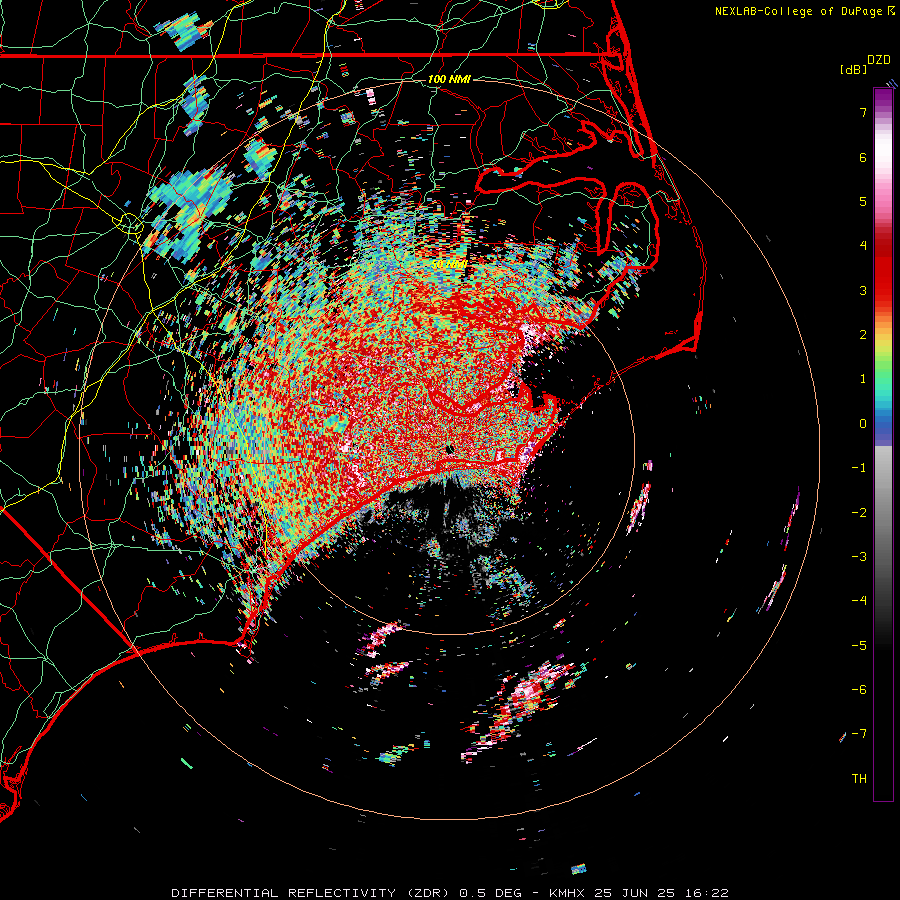Image resolution: width=900 pixels, height=900 pixels.
Task: Click the [dB] unit label
Action: coord(854,69)
